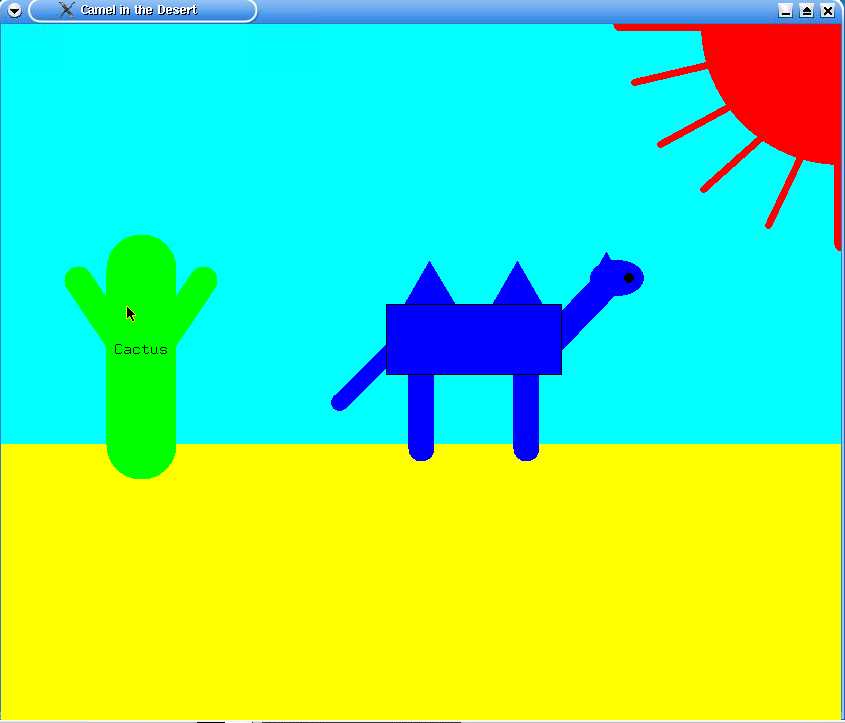
Task: Click the X application icon in title bar
Action: 66,10
